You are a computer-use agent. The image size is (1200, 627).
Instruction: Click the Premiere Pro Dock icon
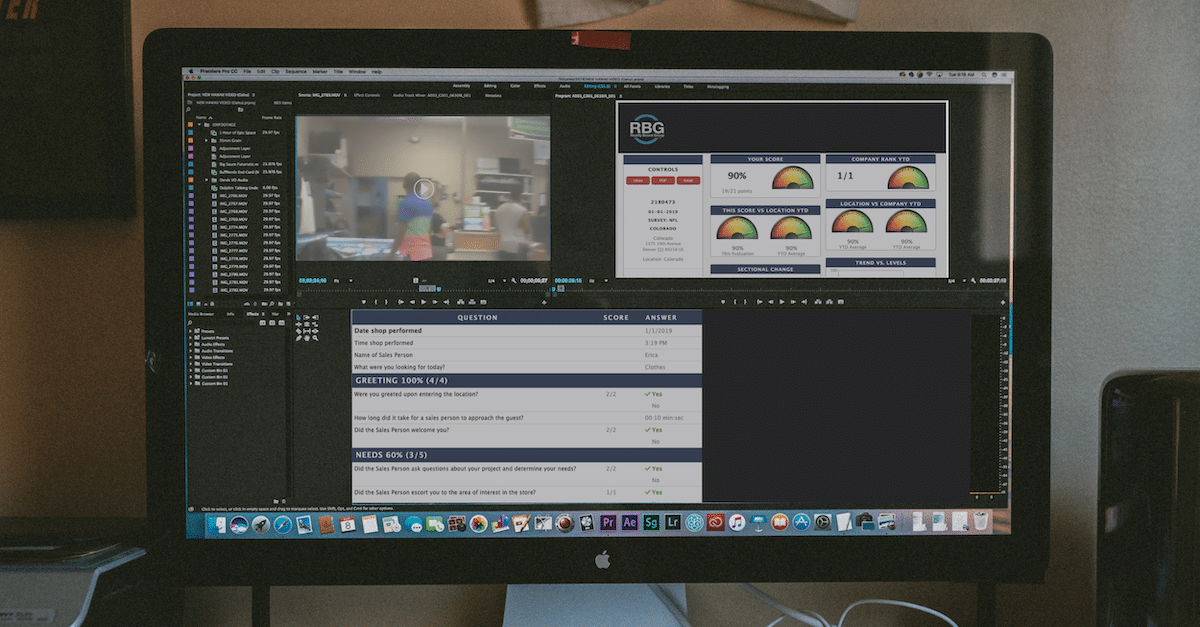tap(609, 522)
